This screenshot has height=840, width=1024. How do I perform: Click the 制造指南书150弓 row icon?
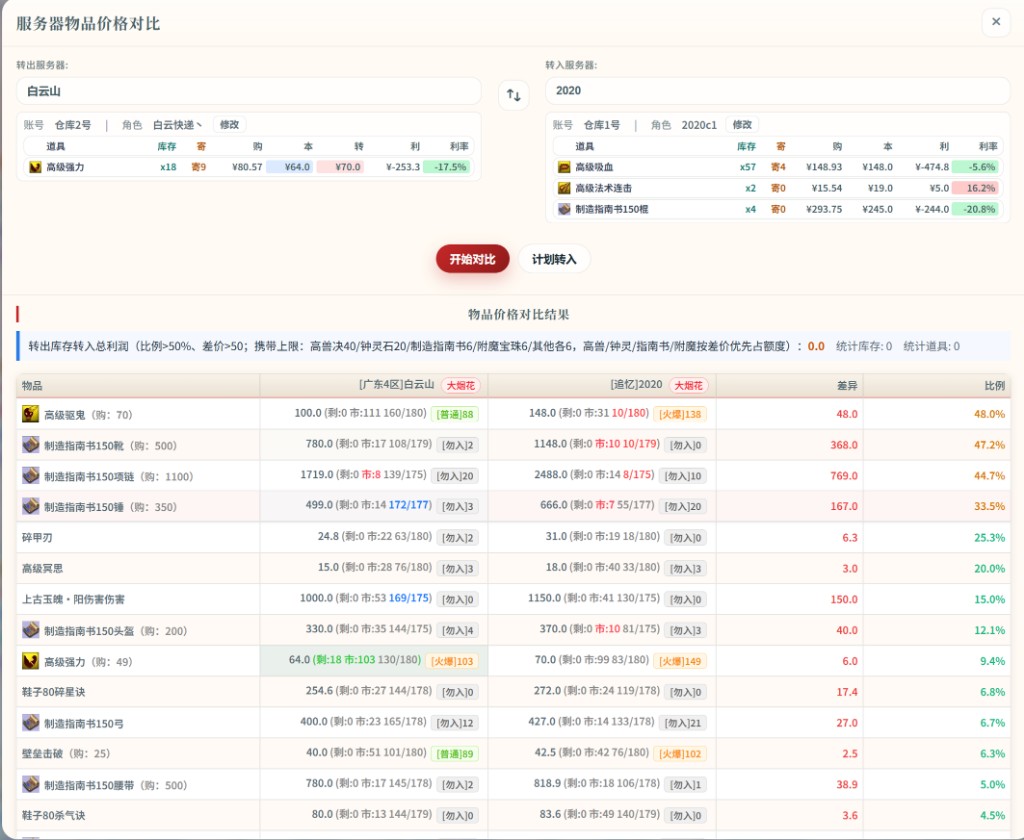click(31, 722)
